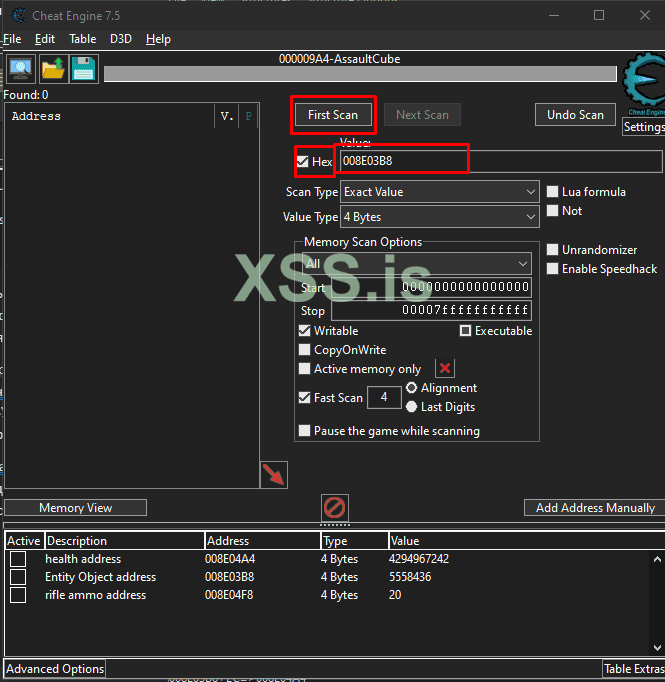665x682 pixels.
Task: Click the Stop address field
Action: pos(431,310)
